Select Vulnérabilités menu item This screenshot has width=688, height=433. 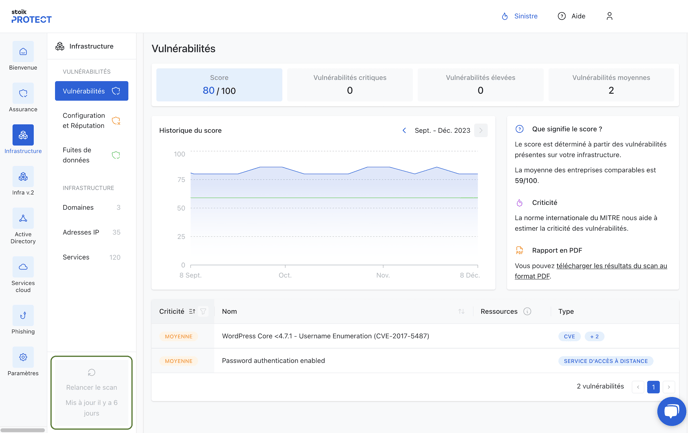tap(91, 91)
